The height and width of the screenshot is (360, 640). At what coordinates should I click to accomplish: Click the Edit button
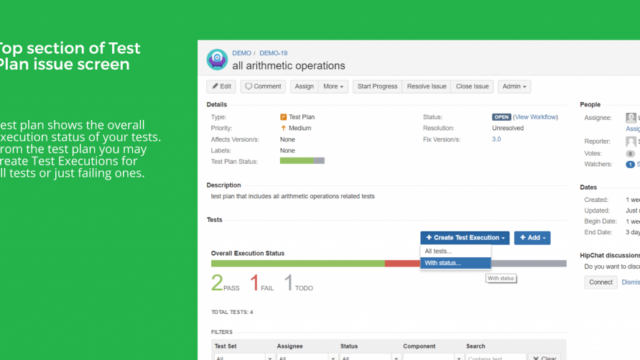point(221,87)
